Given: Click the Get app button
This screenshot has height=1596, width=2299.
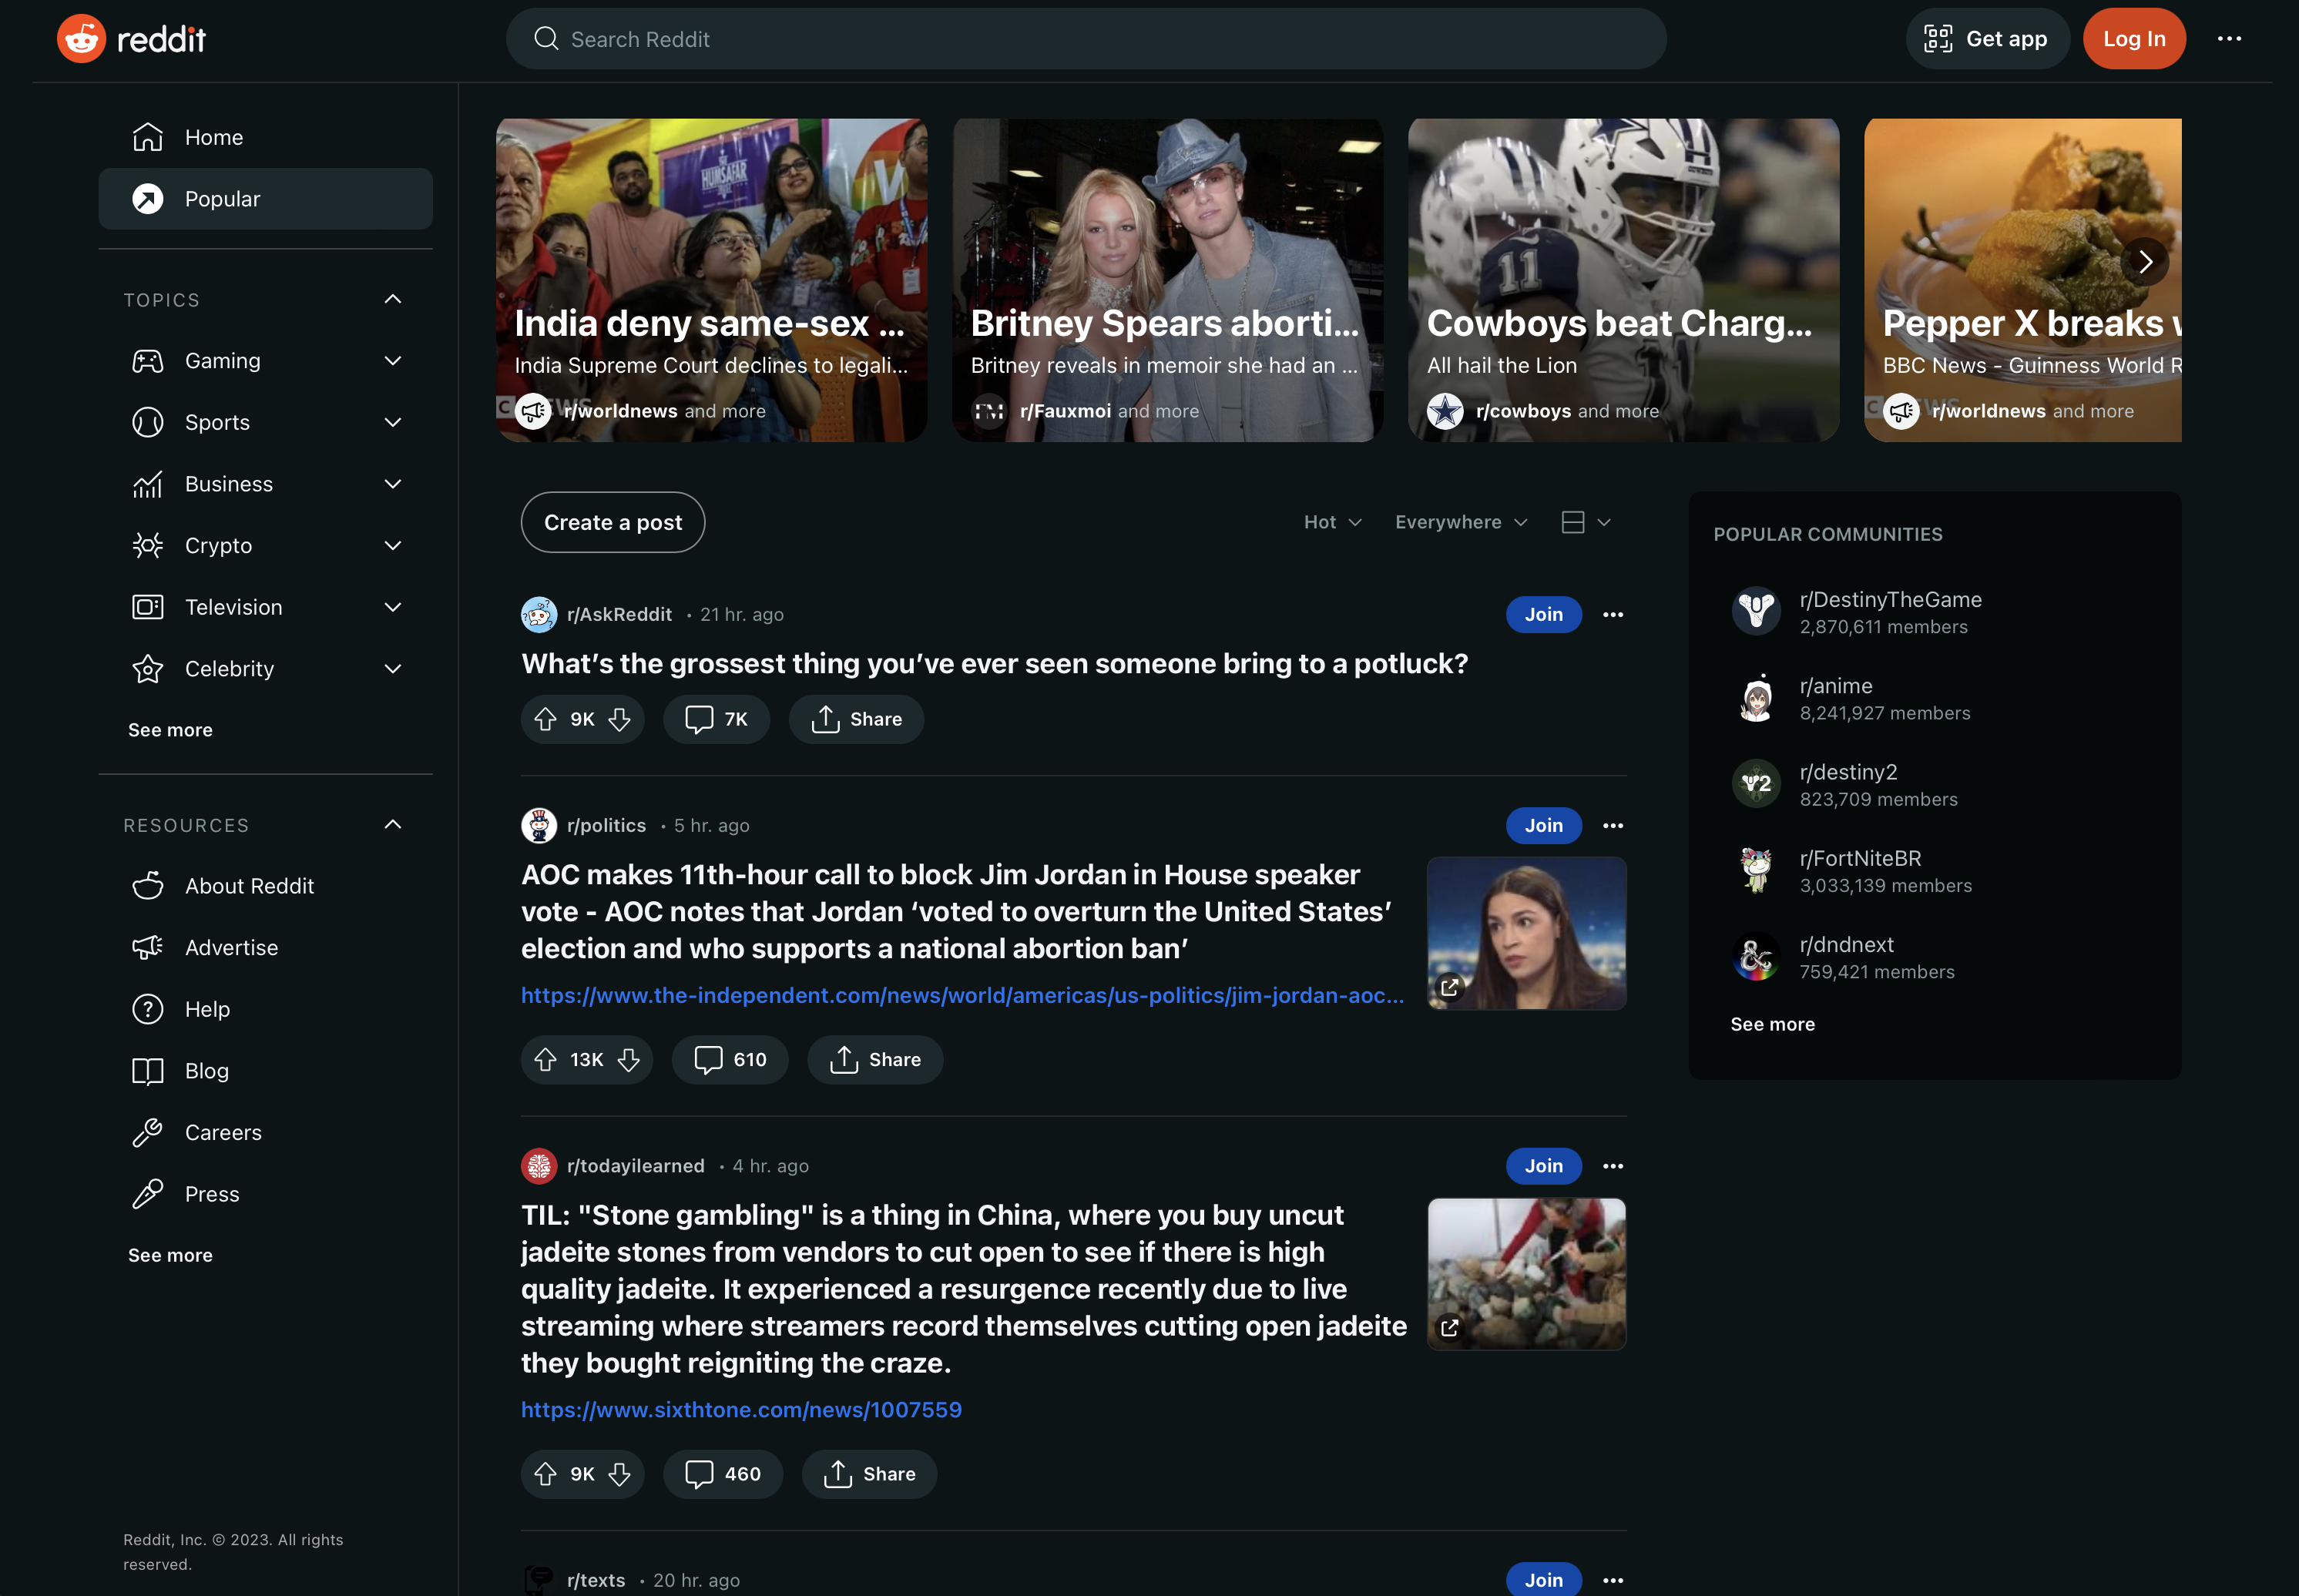Looking at the screenshot, I should pyautogui.click(x=1987, y=39).
